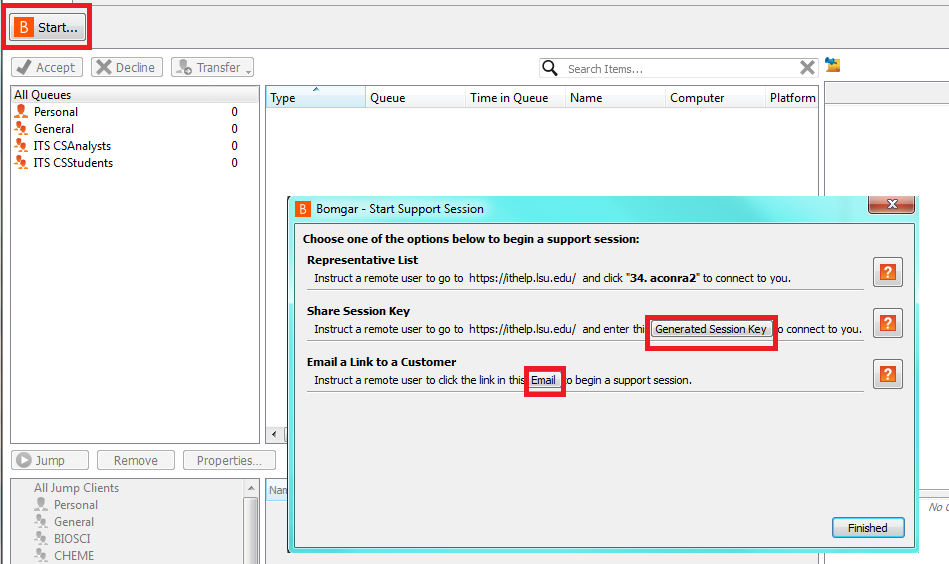Click the Accept button
The height and width of the screenshot is (564, 949).
(47, 67)
